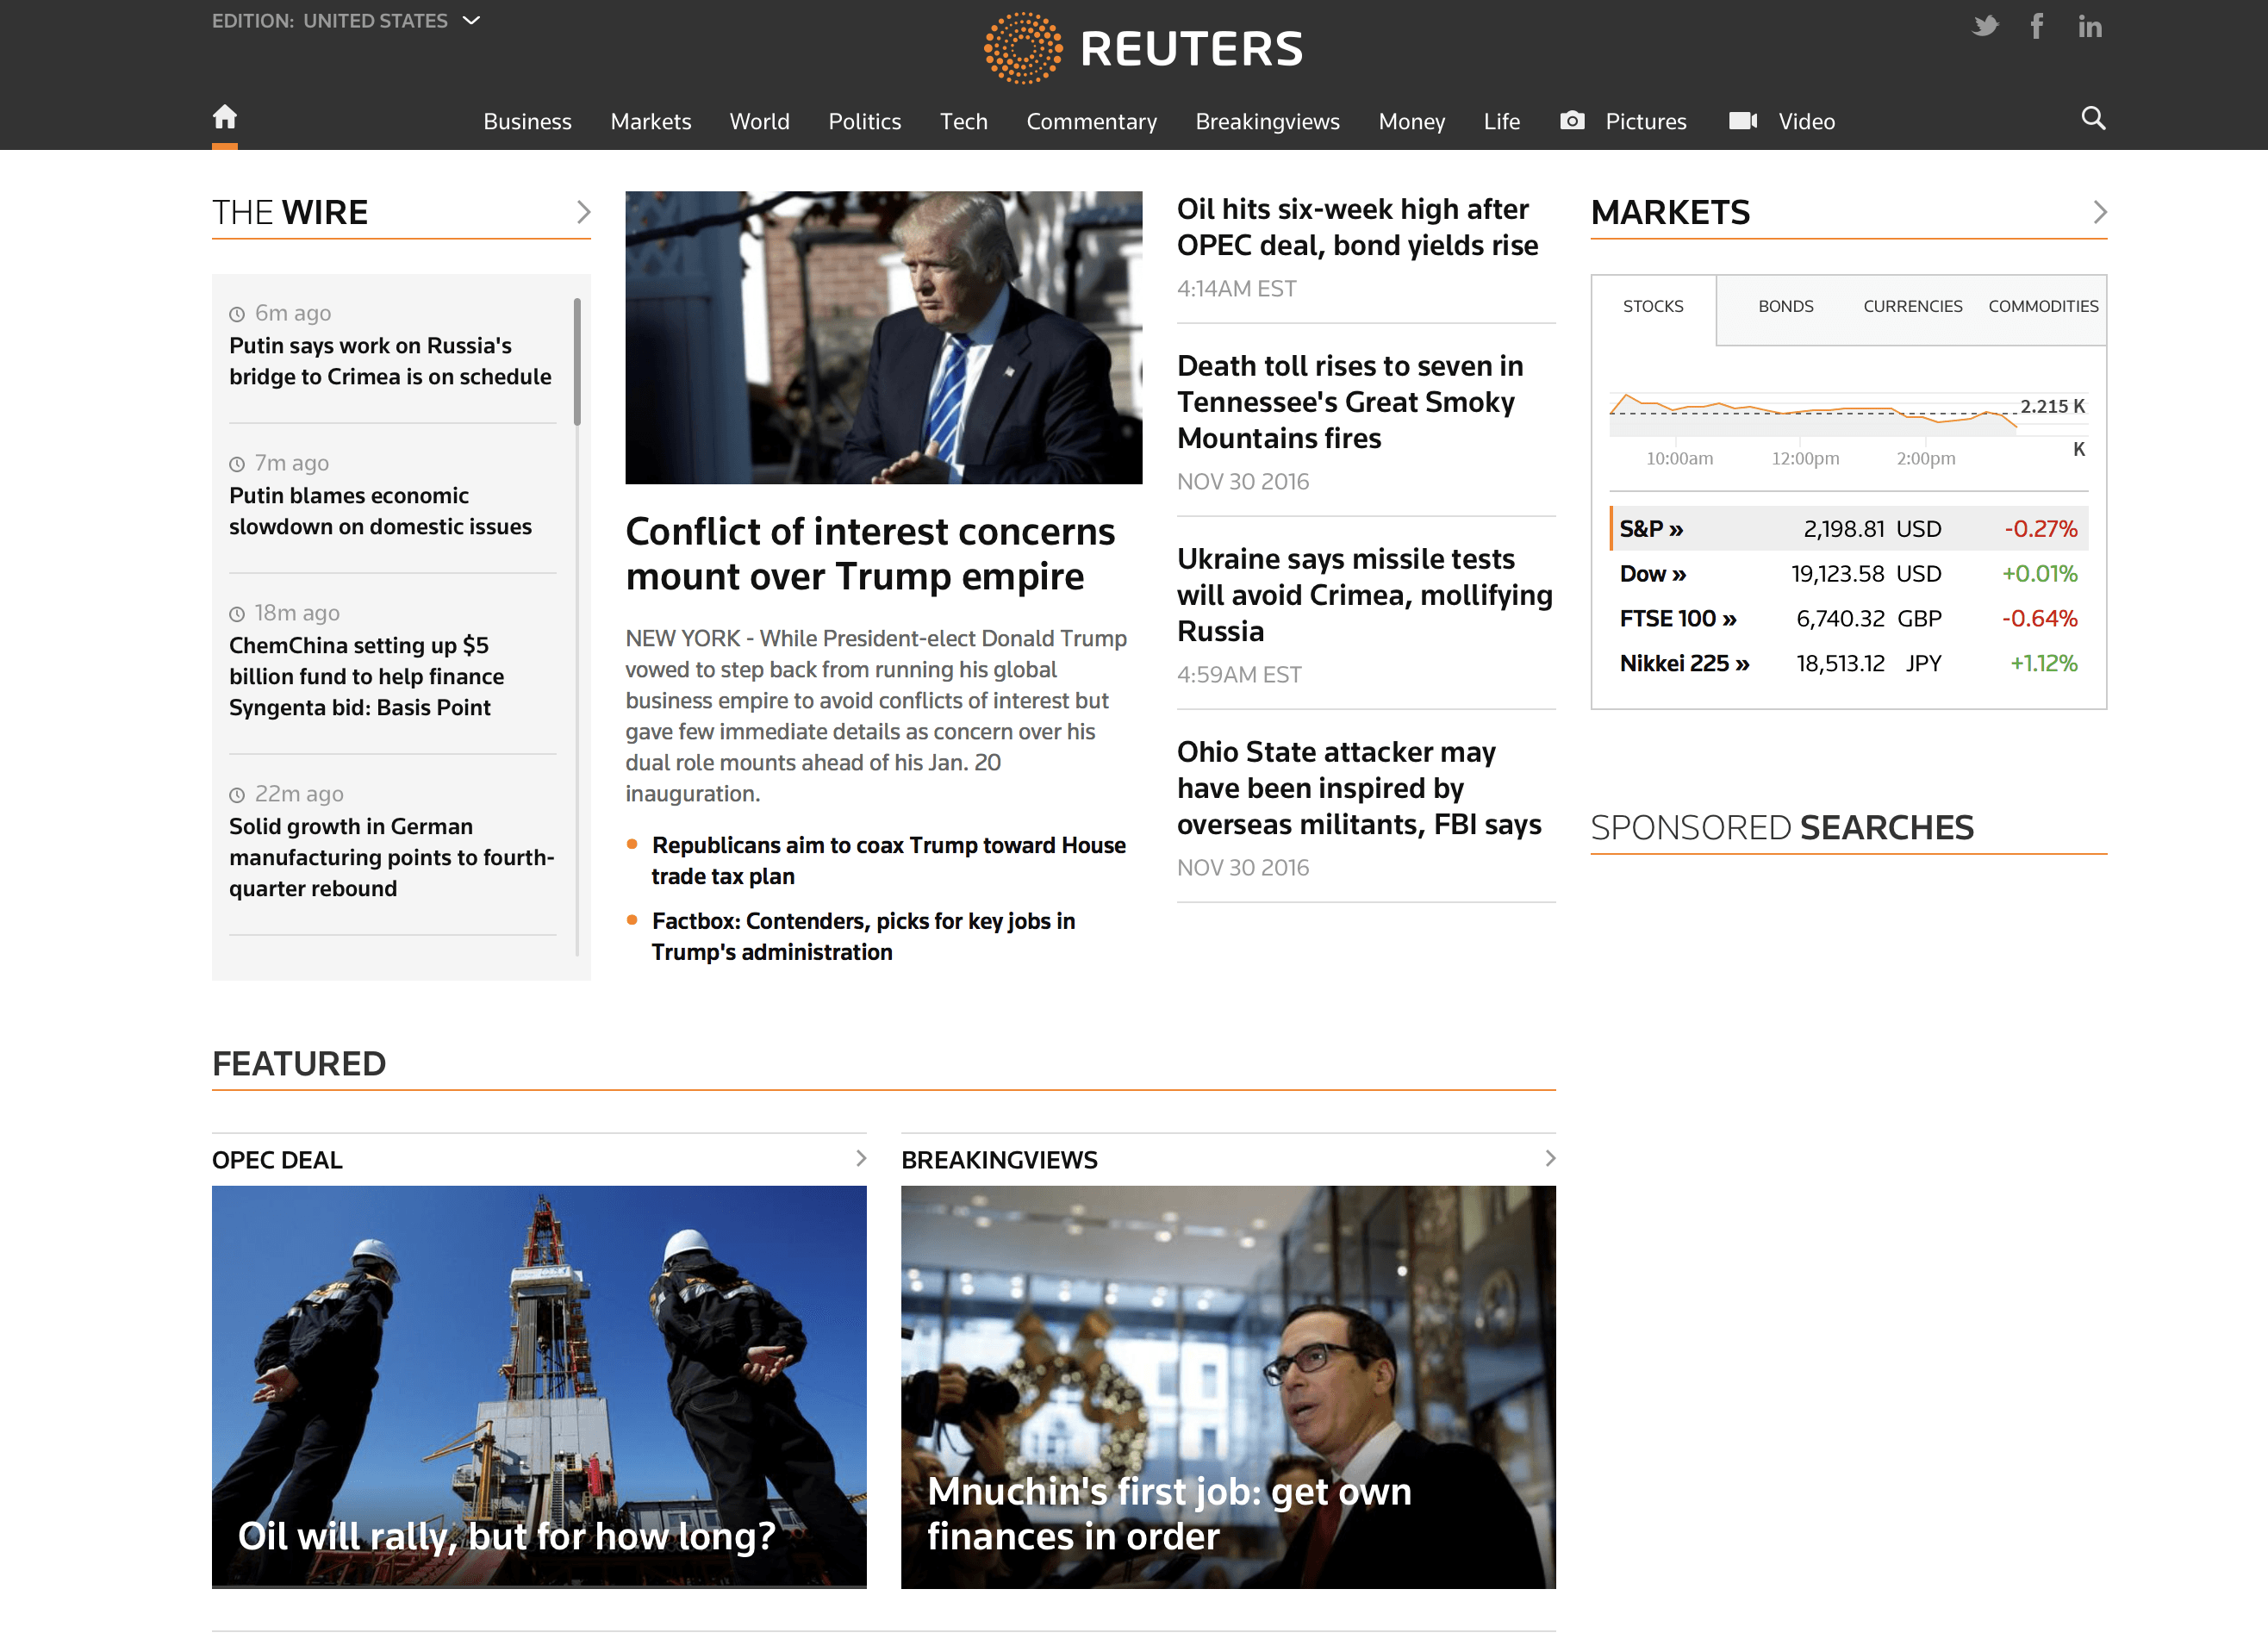Open Breakingviews in navigation bar
Viewport: 2268px width, 1639px height.
[1267, 121]
